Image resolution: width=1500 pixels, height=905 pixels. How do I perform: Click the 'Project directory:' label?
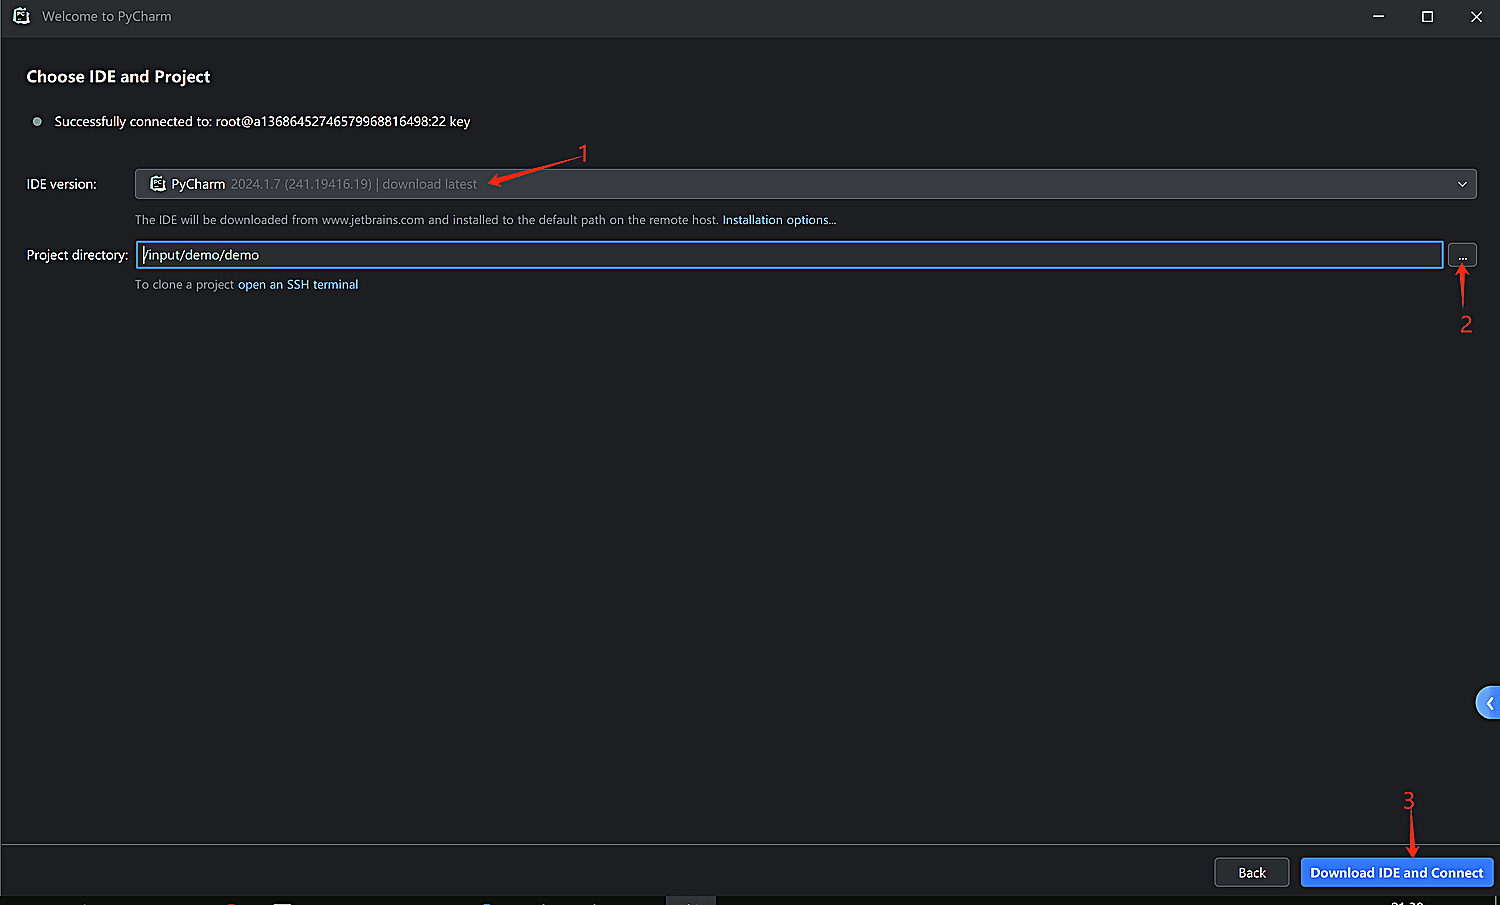click(x=77, y=255)
